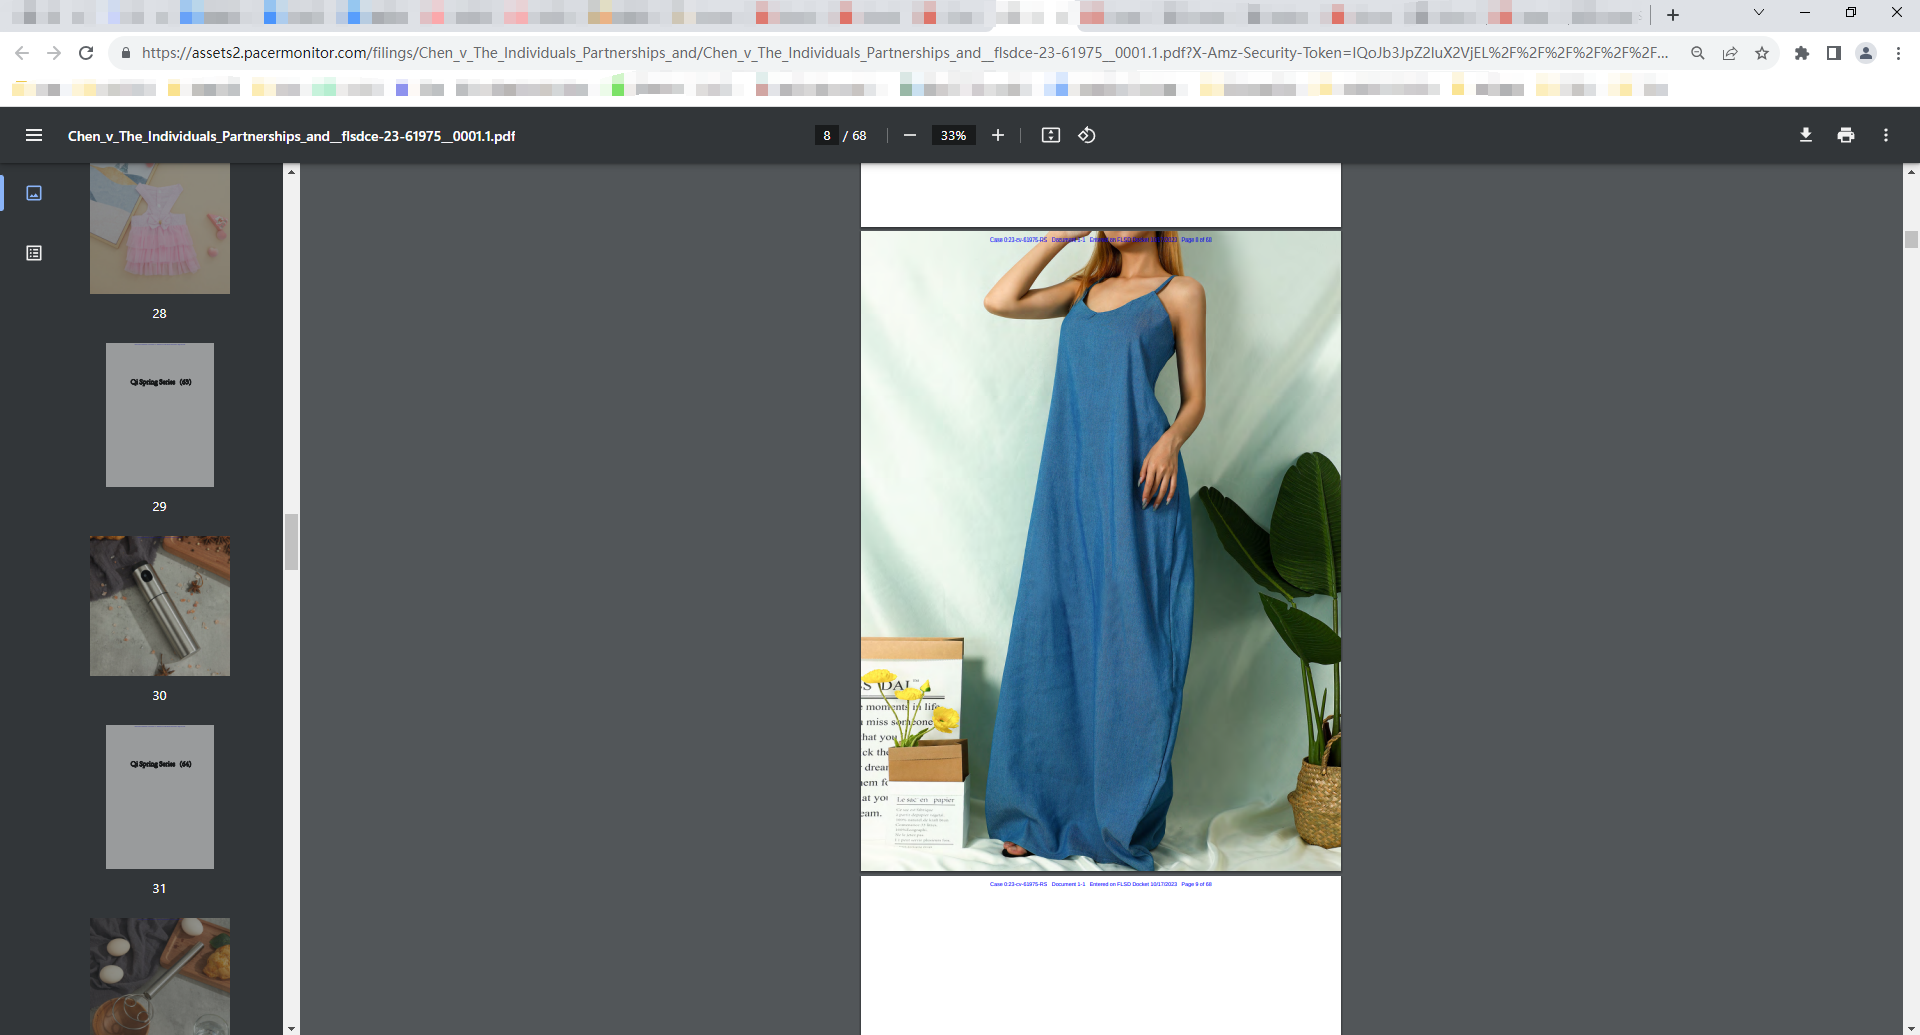Reload the current page
This screenshot has width=1920, height=1035.
click(86, 53)
